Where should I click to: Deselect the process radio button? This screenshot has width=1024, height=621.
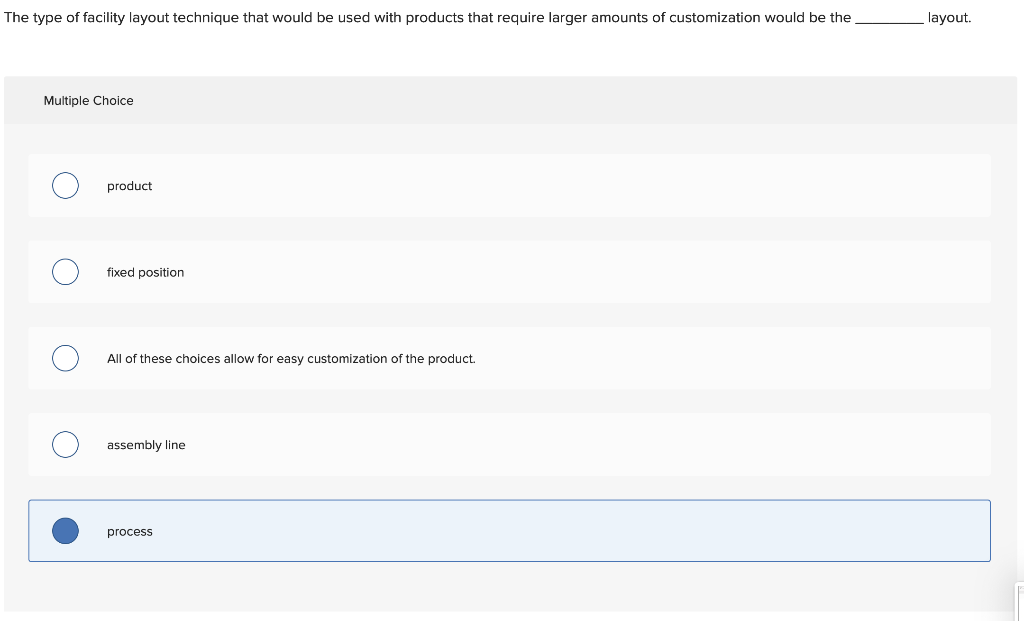pos(65,530)
